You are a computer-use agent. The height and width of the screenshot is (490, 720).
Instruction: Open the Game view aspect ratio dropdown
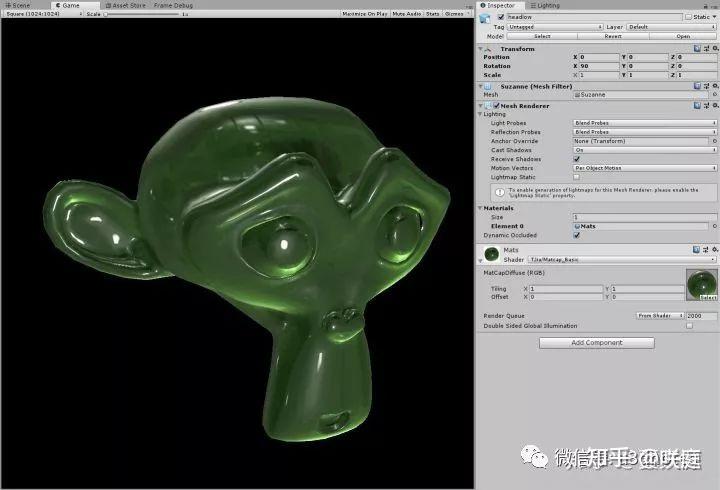pyautogui.click(x=43, y=14)
